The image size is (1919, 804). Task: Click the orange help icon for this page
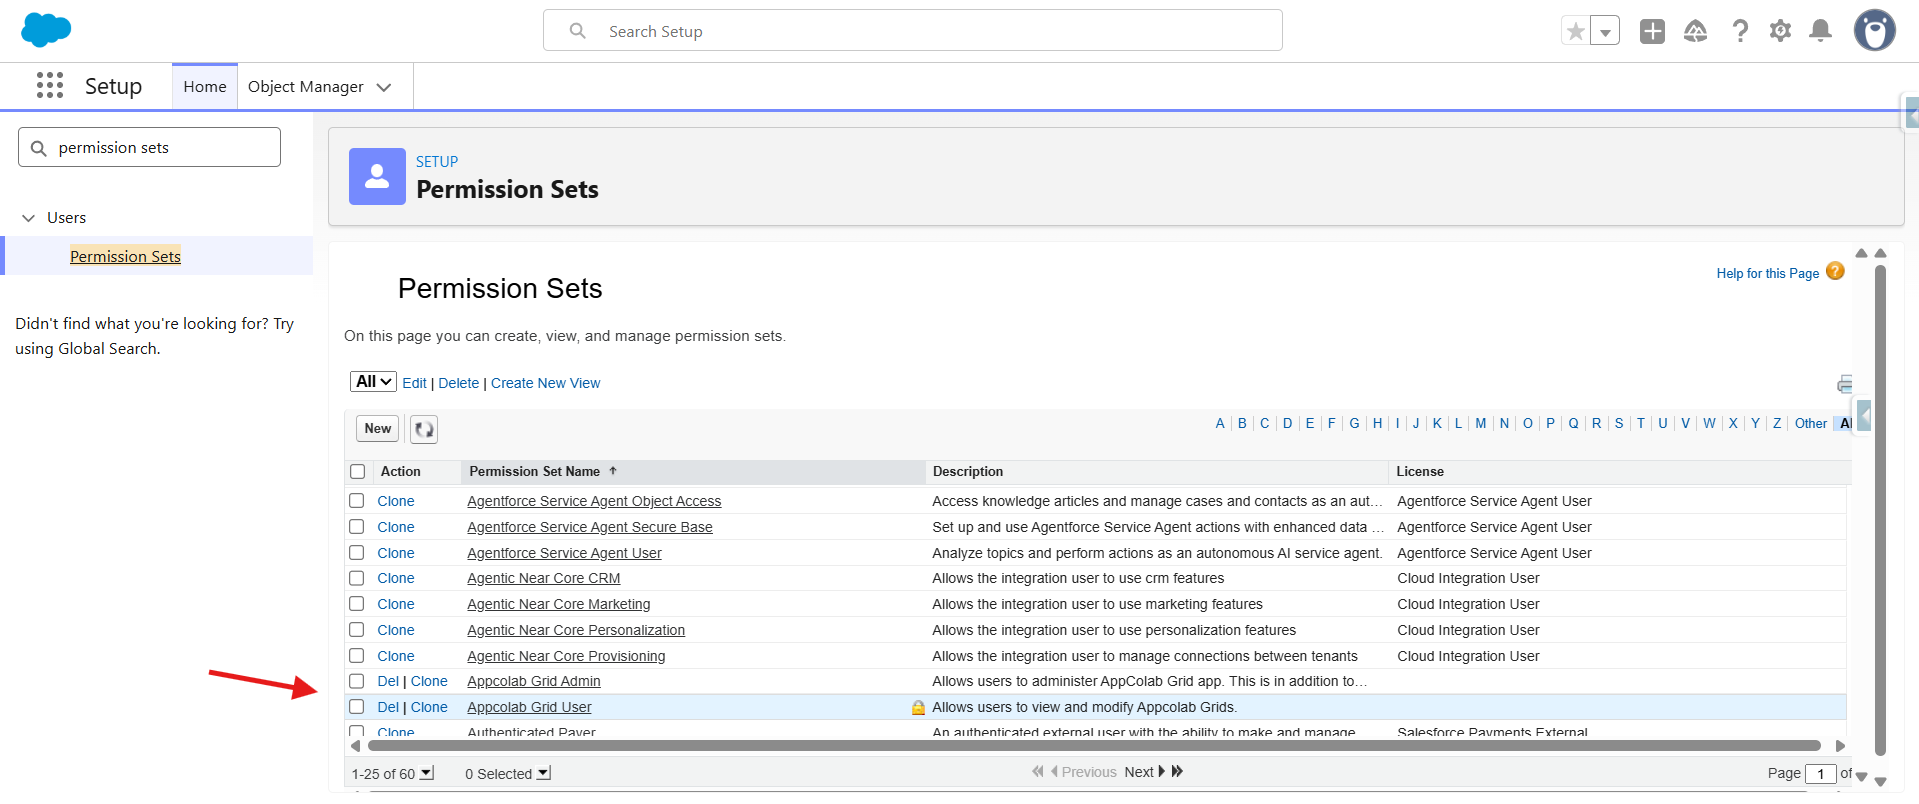pyautogui.click(x=1835, y=271)
